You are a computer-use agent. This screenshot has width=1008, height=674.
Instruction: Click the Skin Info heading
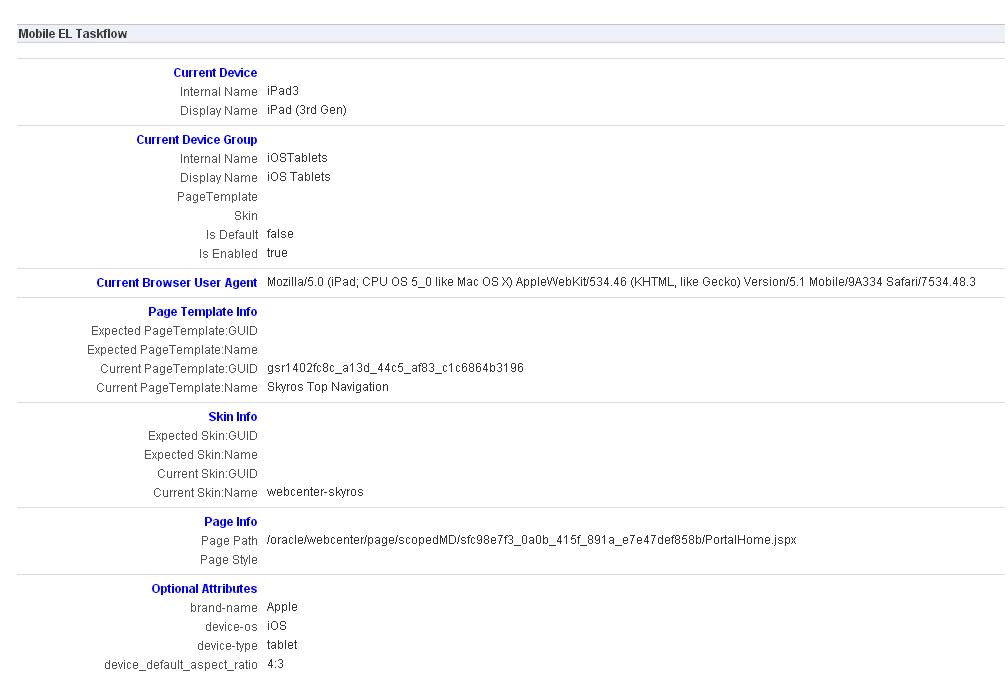[233, 417]
